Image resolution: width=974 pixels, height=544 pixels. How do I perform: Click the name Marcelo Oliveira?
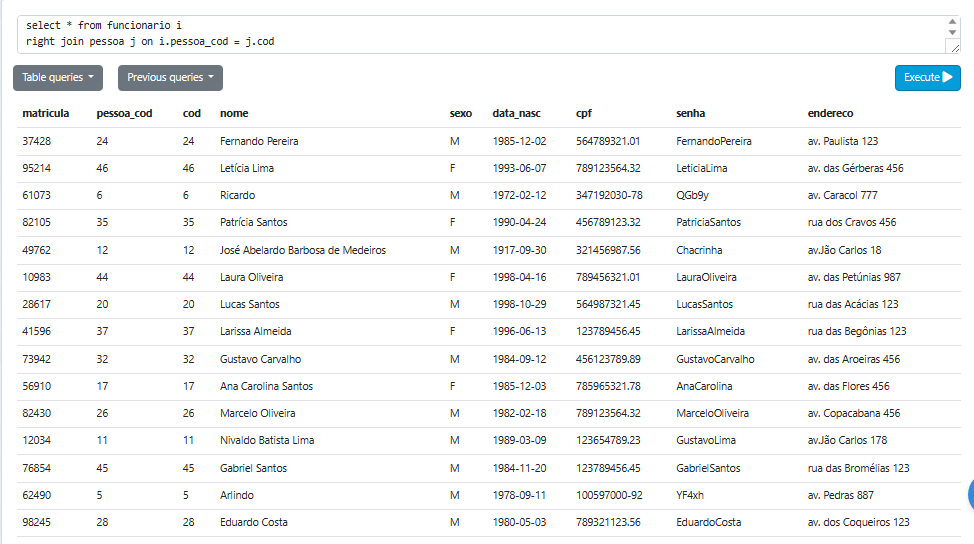[257, 413]
